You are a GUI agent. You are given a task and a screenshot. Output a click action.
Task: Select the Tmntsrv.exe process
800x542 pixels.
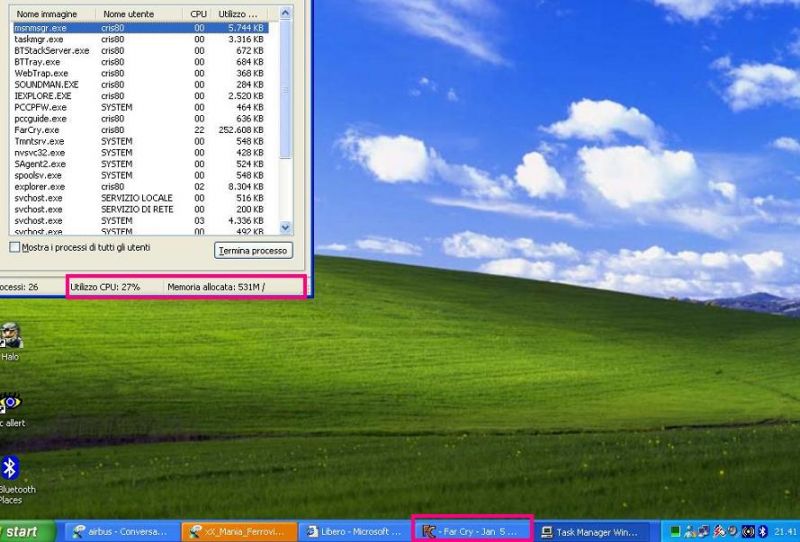pyautogui.click(x=140, y=141)
